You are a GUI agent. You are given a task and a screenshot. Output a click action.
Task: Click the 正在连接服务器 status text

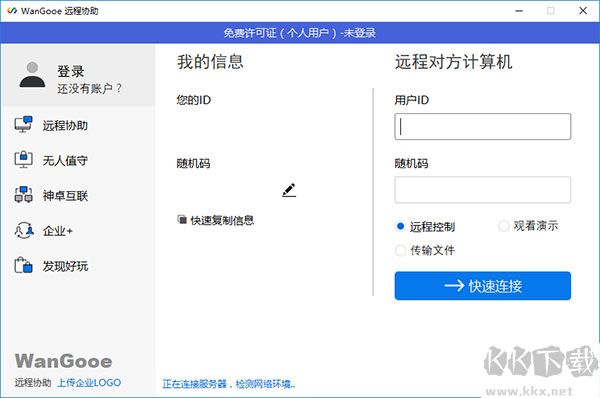[228, 383]
